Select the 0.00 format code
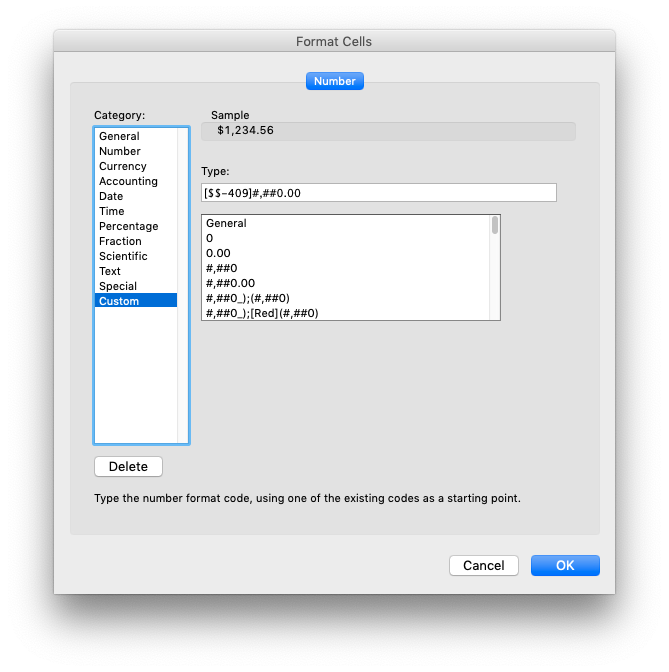This screenshot has width=669, height=672. 345,253
